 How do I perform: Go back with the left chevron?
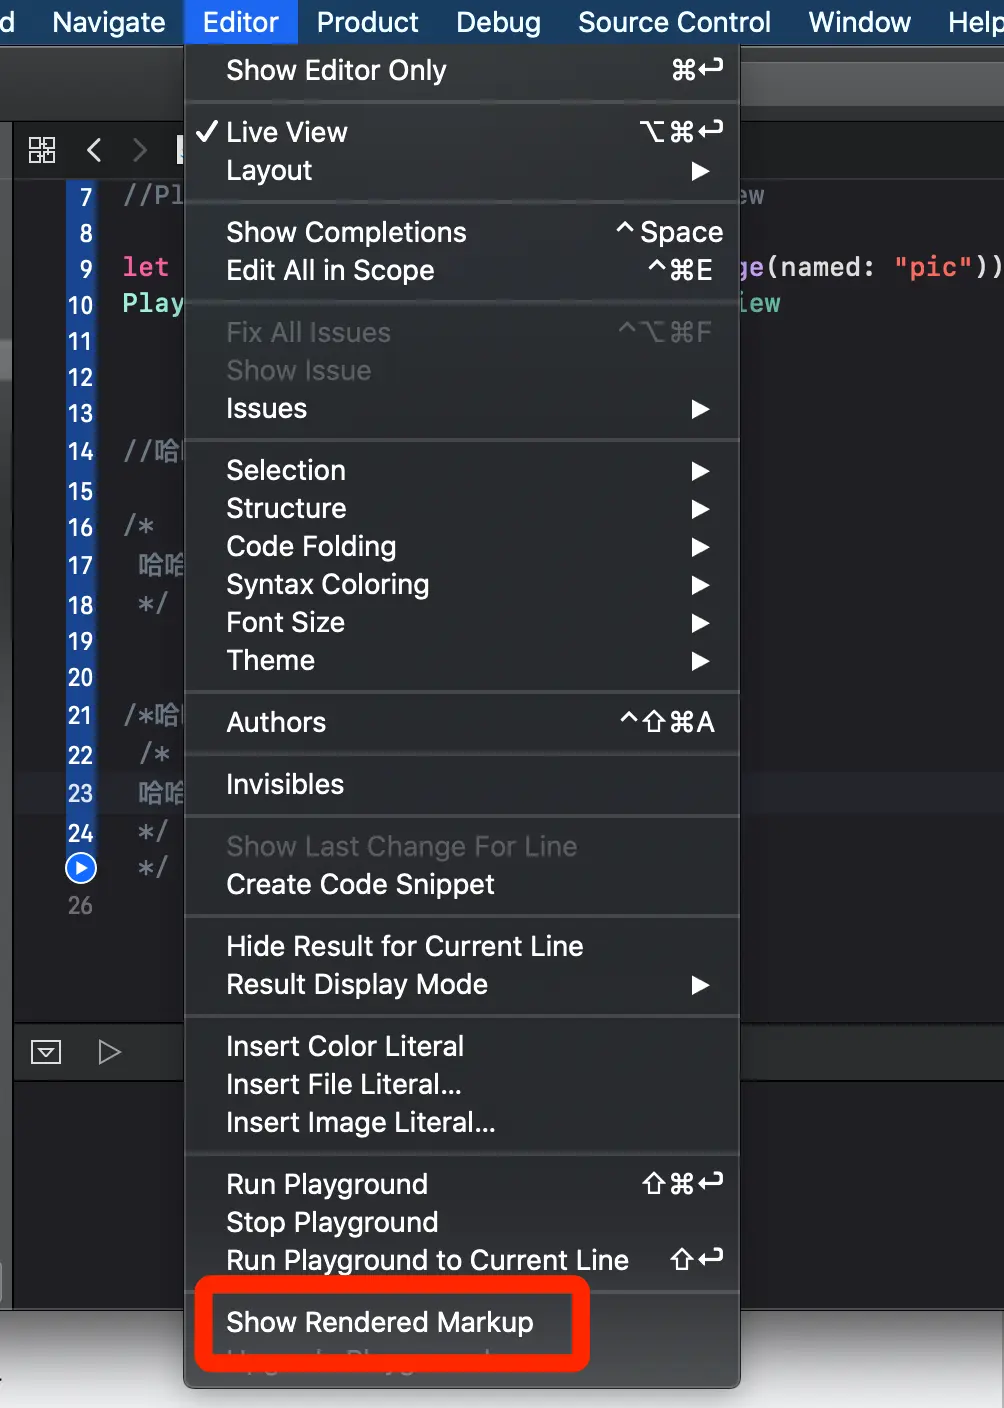94,150
